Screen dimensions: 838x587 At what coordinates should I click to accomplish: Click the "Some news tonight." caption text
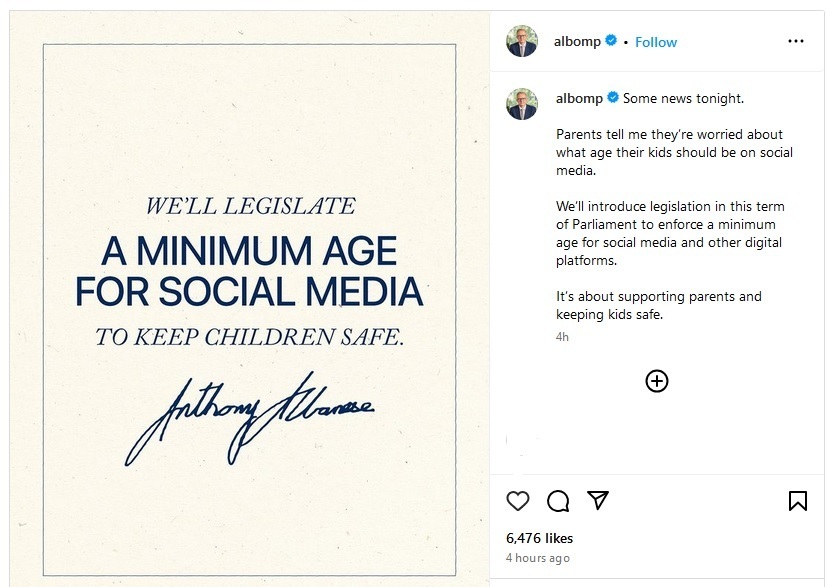pos(683,99)
